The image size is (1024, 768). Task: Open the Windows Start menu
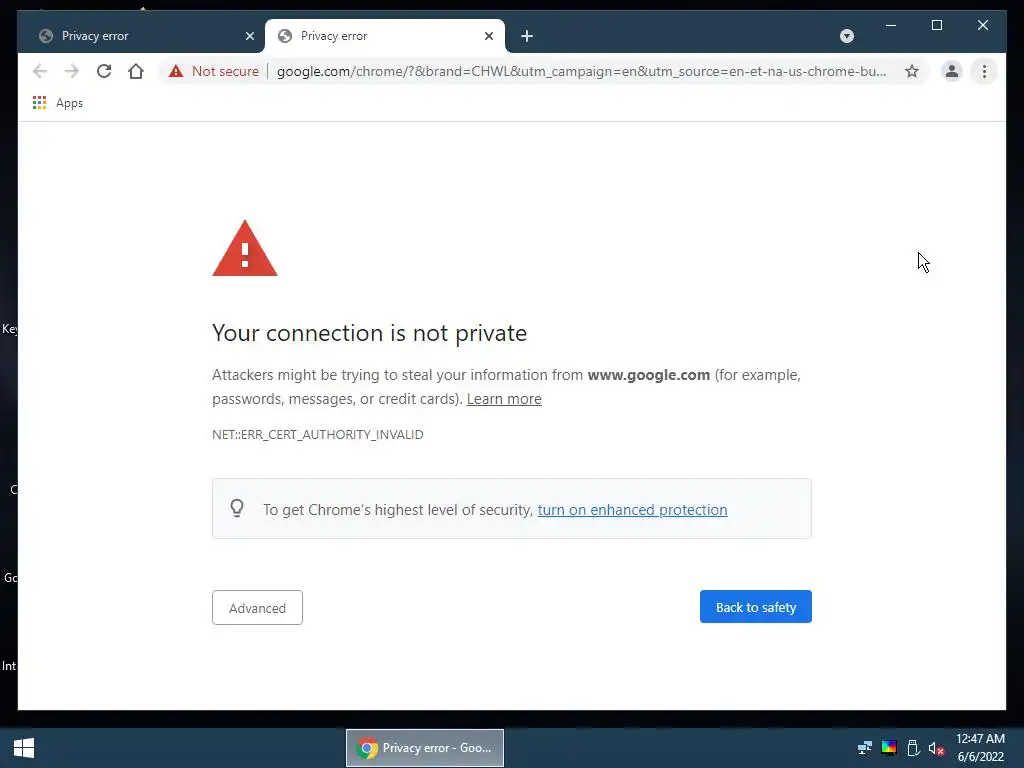[24, 748]
